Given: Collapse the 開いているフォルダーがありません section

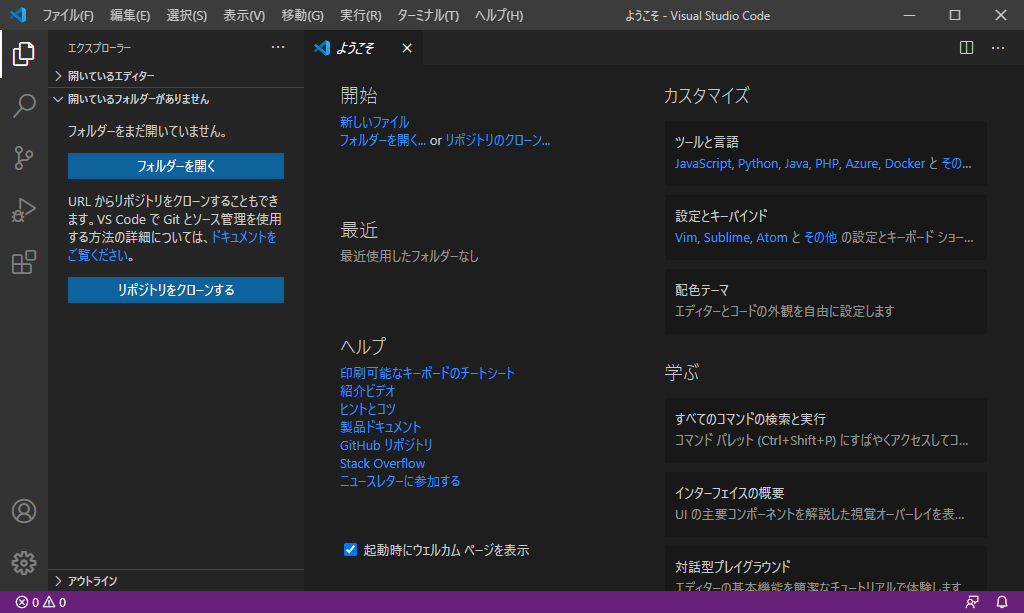Looking at the screenshot, I should [x=176, y=99].
